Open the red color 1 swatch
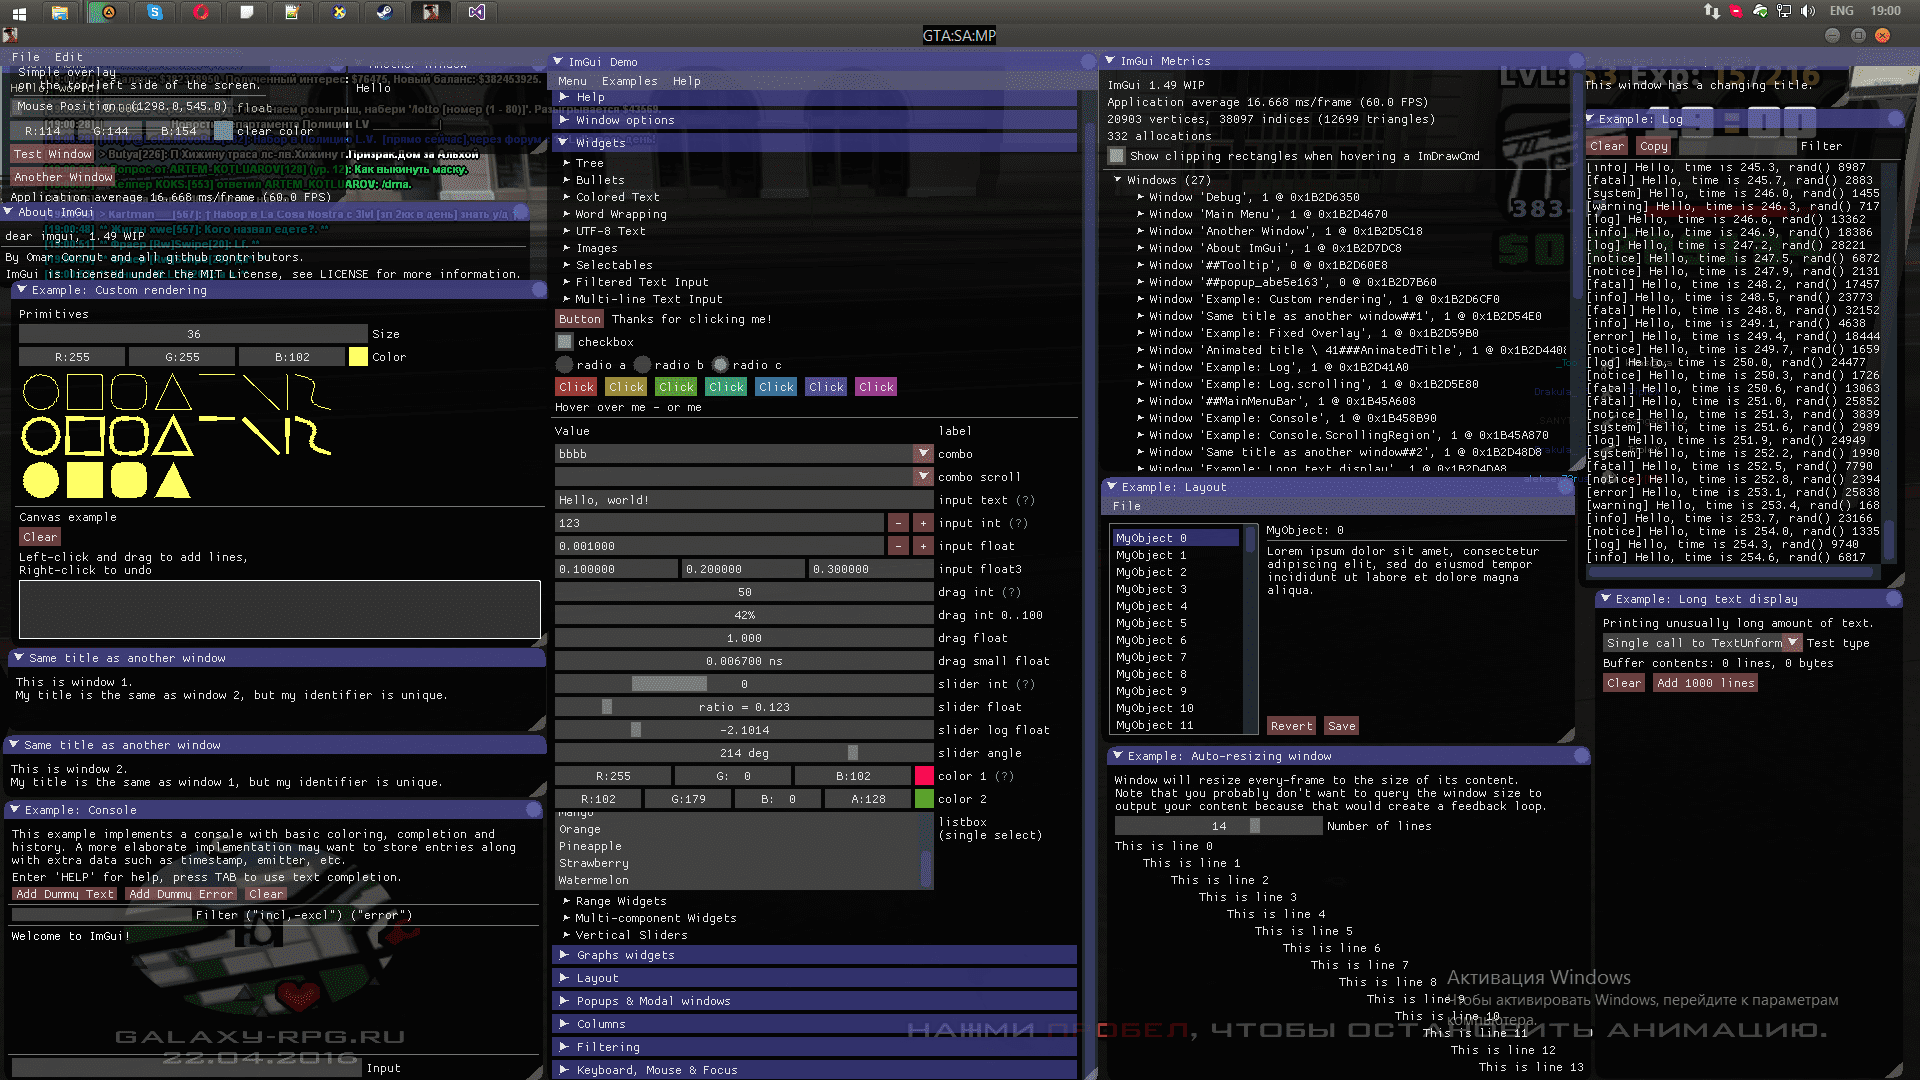The height and width of the screenshot is (1080, 1920). click(924, 776)
